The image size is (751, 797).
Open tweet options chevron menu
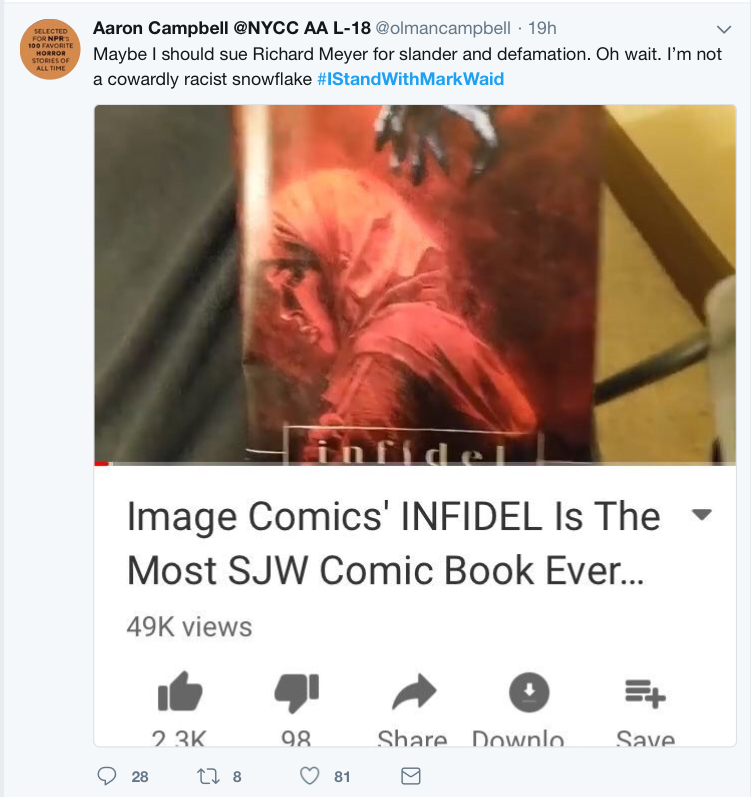(724, 29)
